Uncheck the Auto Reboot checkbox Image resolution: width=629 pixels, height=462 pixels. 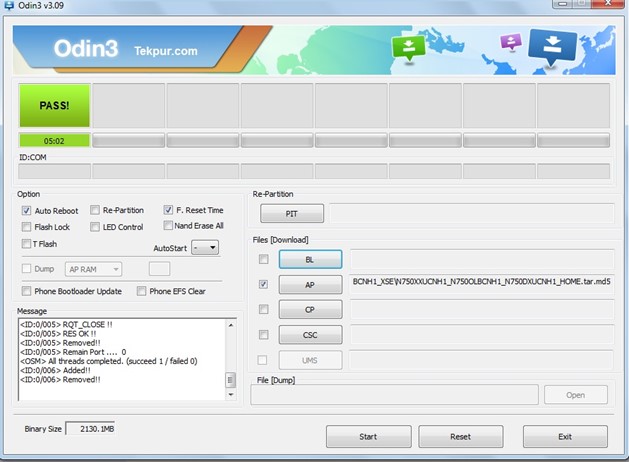27,211
